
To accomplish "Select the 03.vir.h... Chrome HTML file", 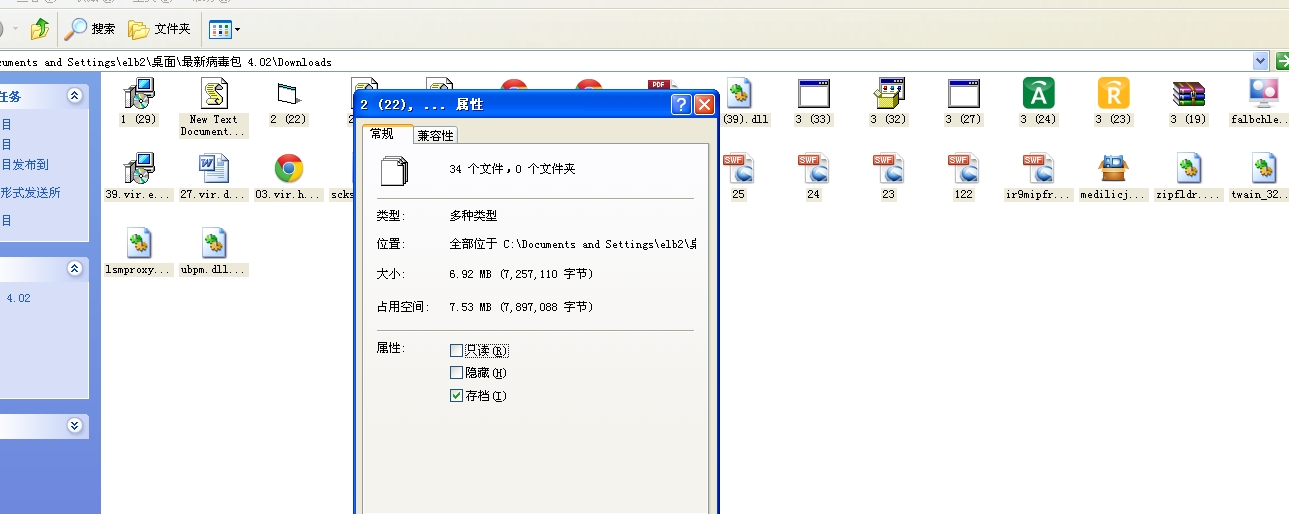I will pyautogui.click(x=289, y=170).
